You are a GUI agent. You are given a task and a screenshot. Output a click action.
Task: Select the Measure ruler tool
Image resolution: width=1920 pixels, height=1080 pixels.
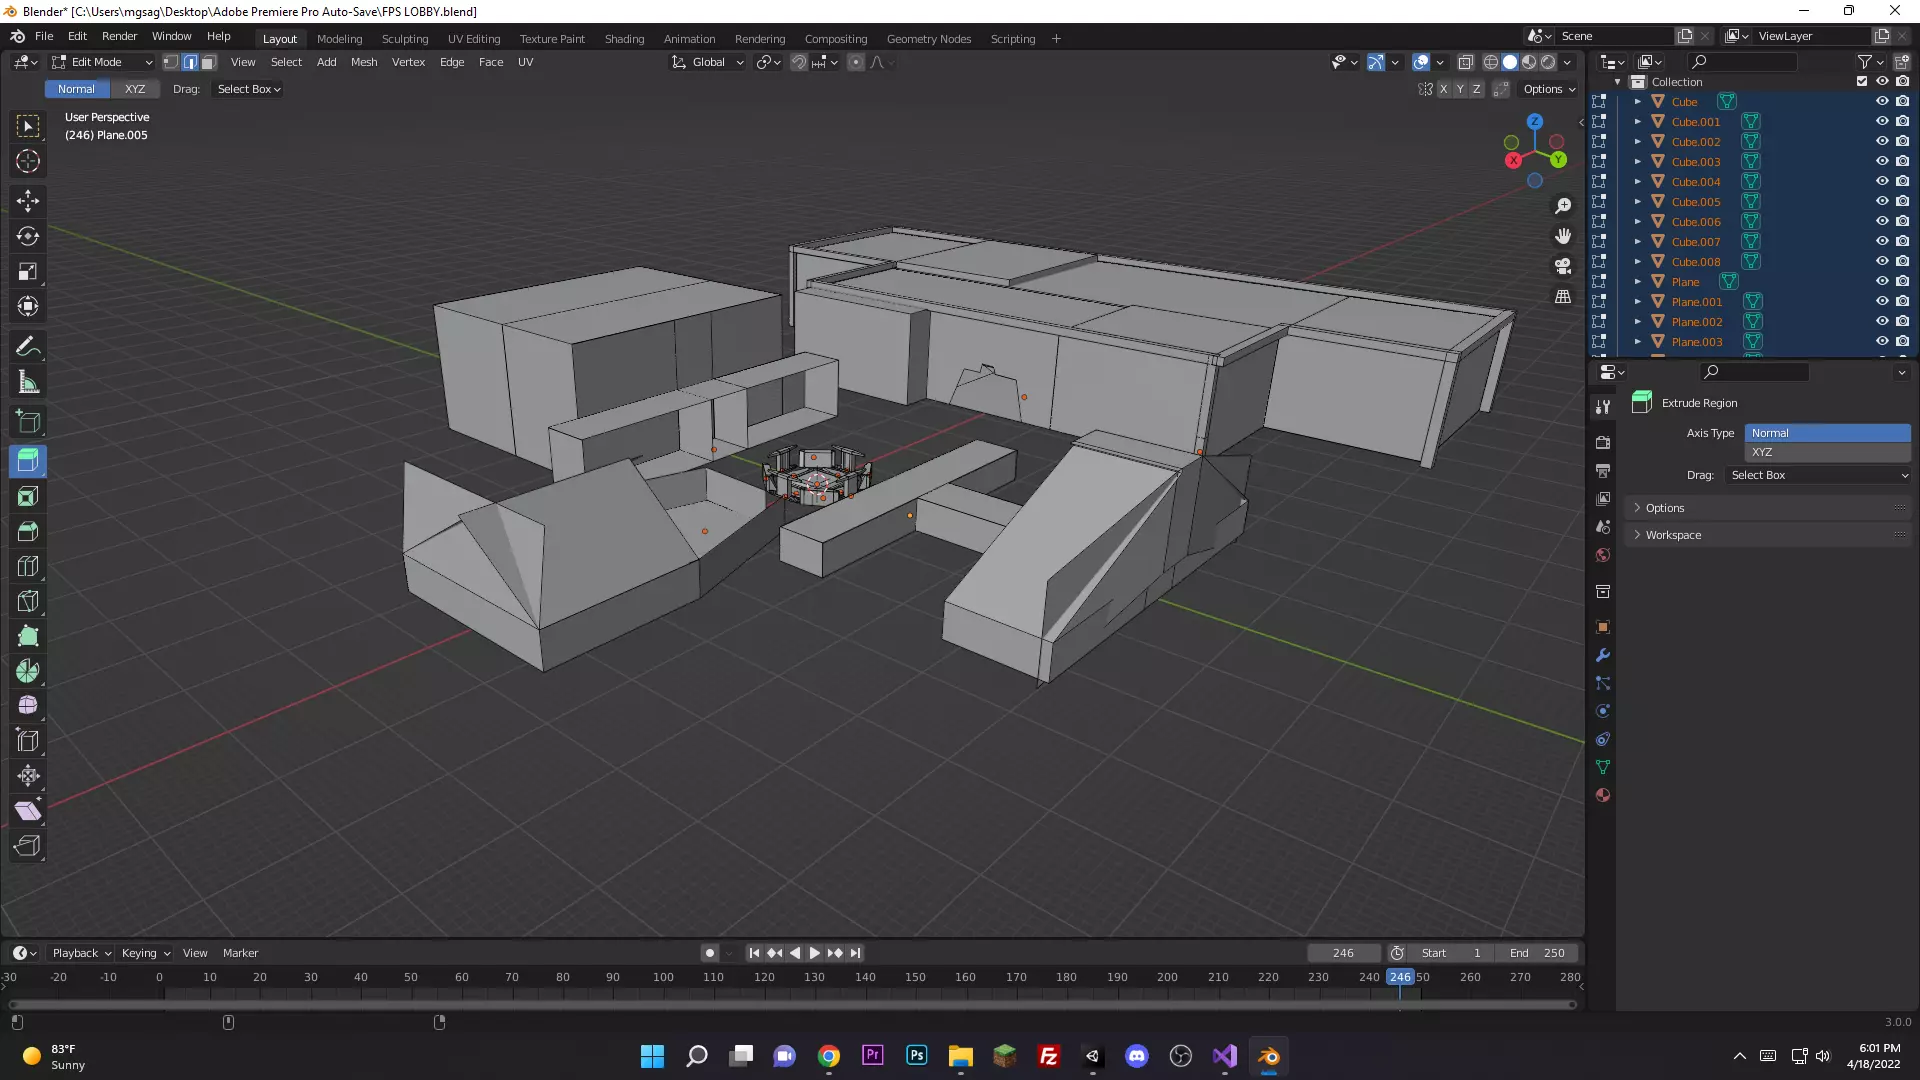pyautogui.click(x=28, y=382)
